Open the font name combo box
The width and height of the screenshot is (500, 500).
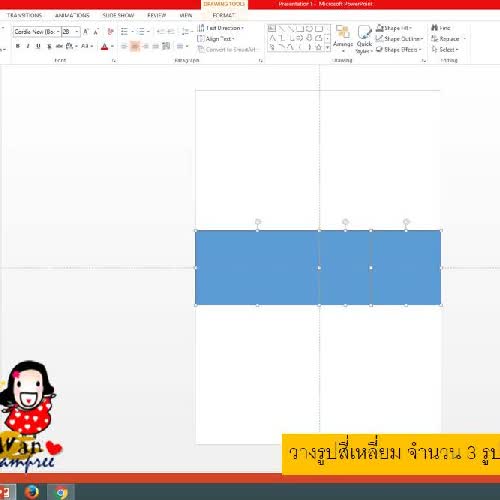(37, 32)
